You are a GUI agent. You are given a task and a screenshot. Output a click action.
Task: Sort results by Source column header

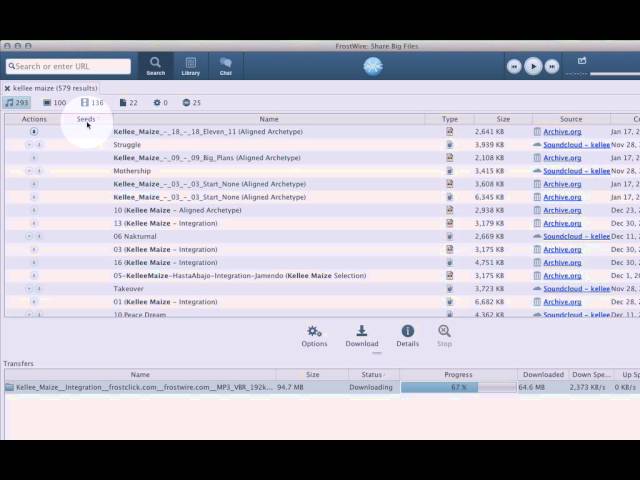(571, 119)
